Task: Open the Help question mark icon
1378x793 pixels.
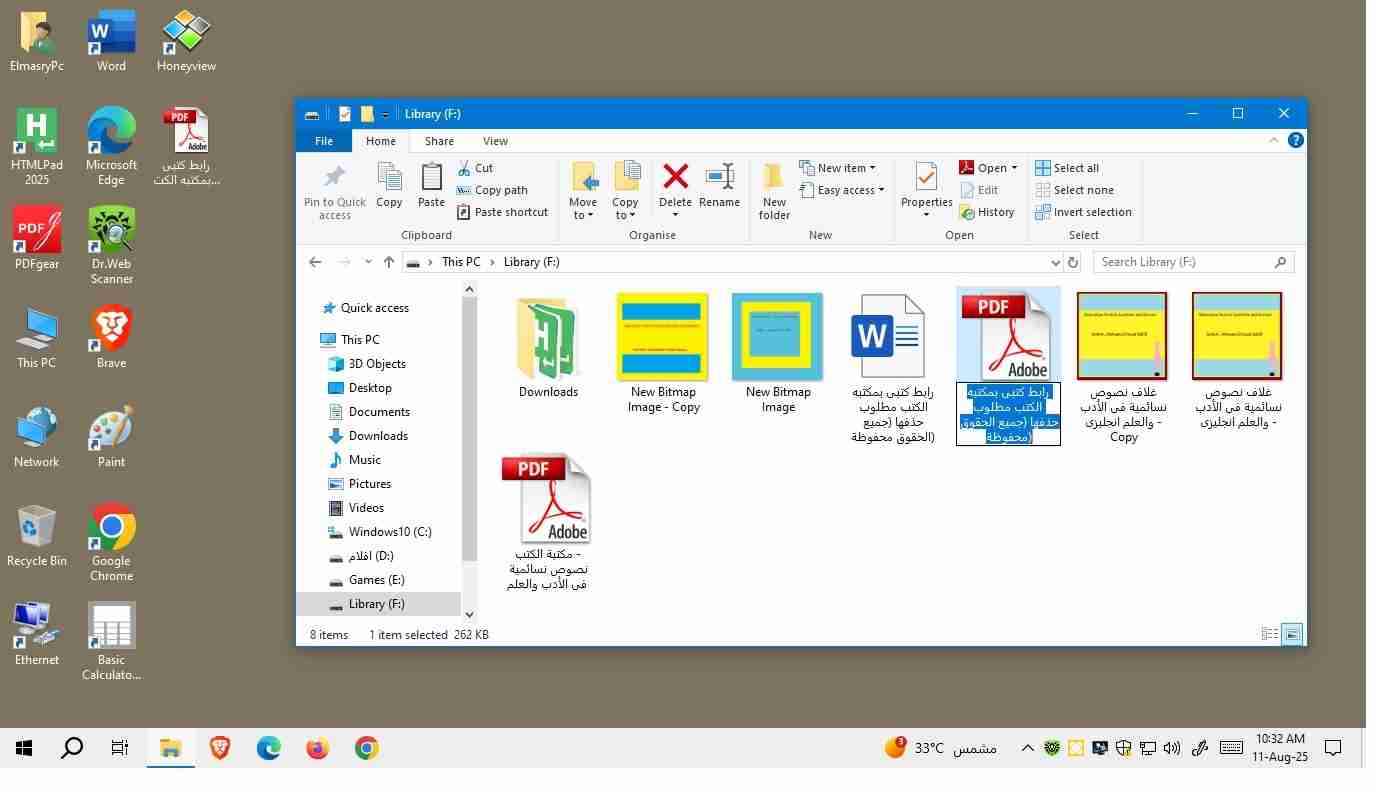Action: [x=1295, y=141]
